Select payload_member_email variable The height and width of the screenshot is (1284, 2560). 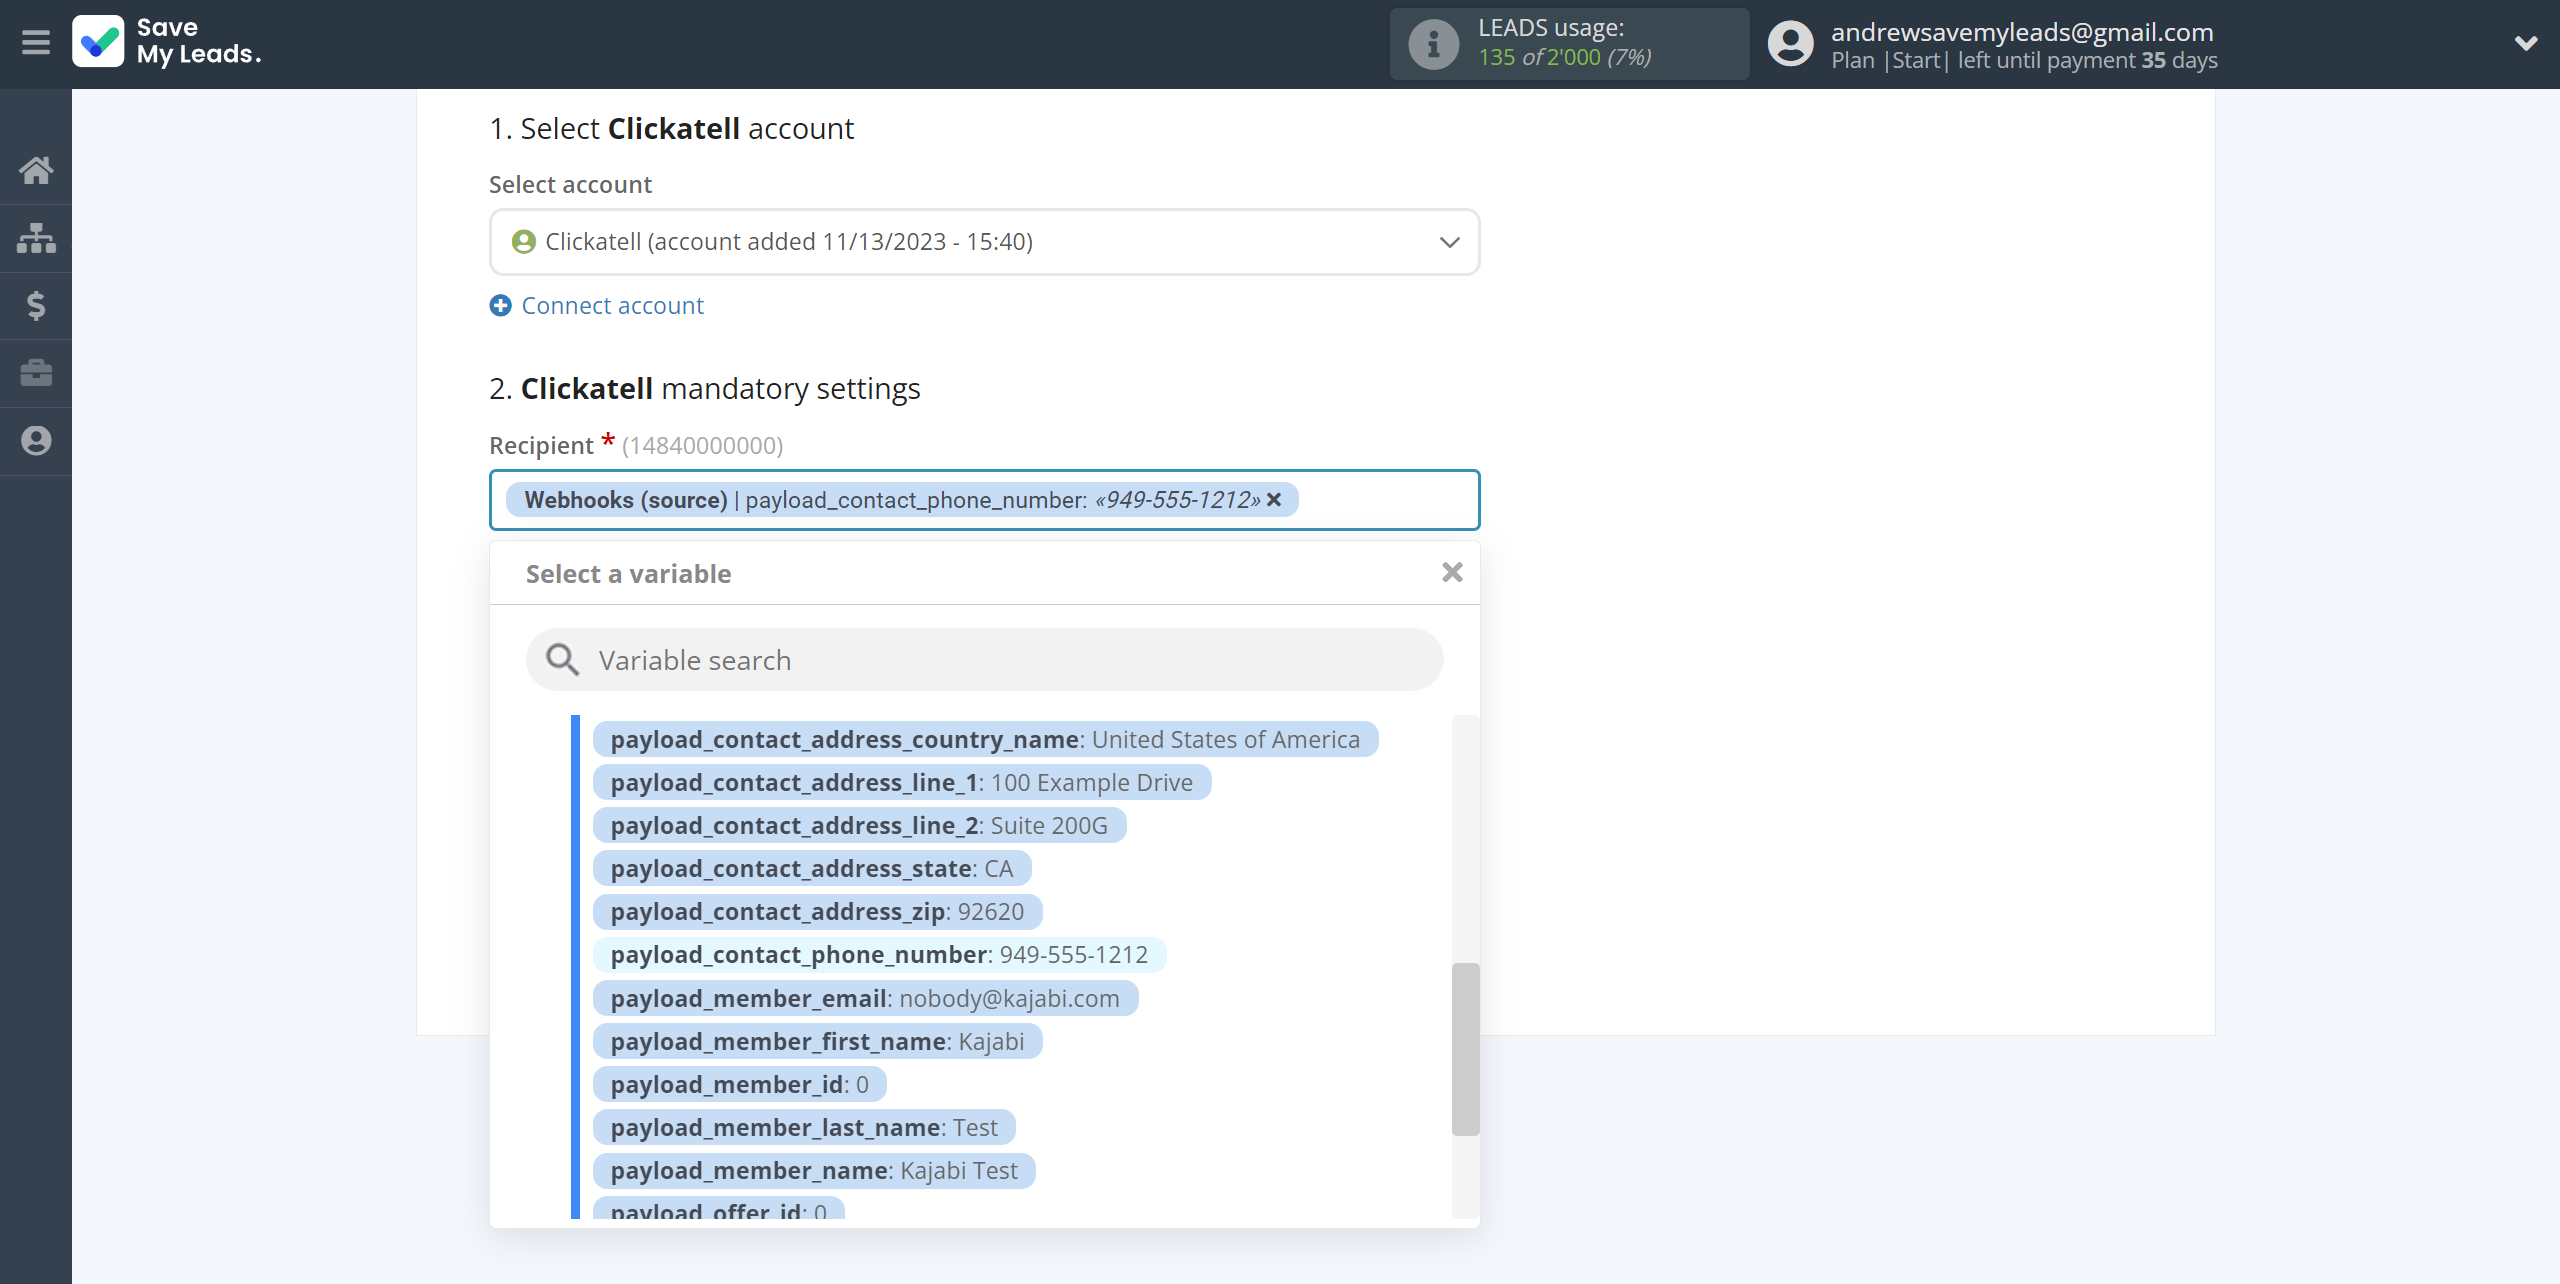(x=865, y=998)
